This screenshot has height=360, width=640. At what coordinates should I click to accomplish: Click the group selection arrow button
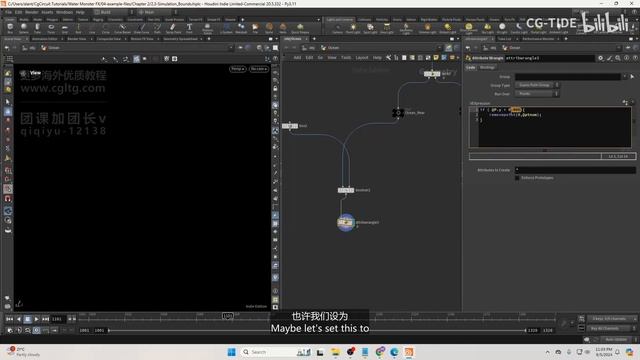click(x=632, y=76)
